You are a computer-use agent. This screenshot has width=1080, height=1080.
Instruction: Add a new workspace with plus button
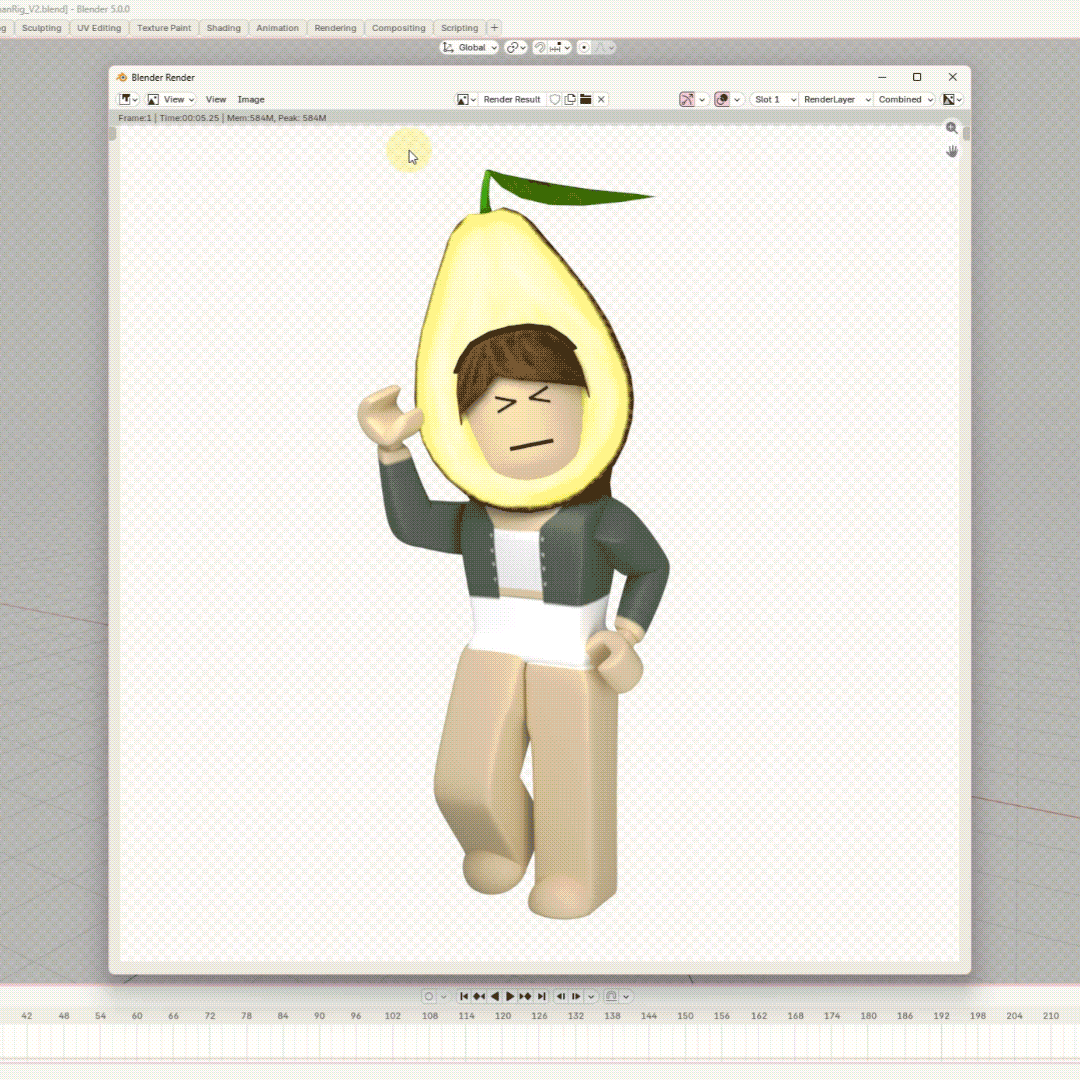point(494,28)
